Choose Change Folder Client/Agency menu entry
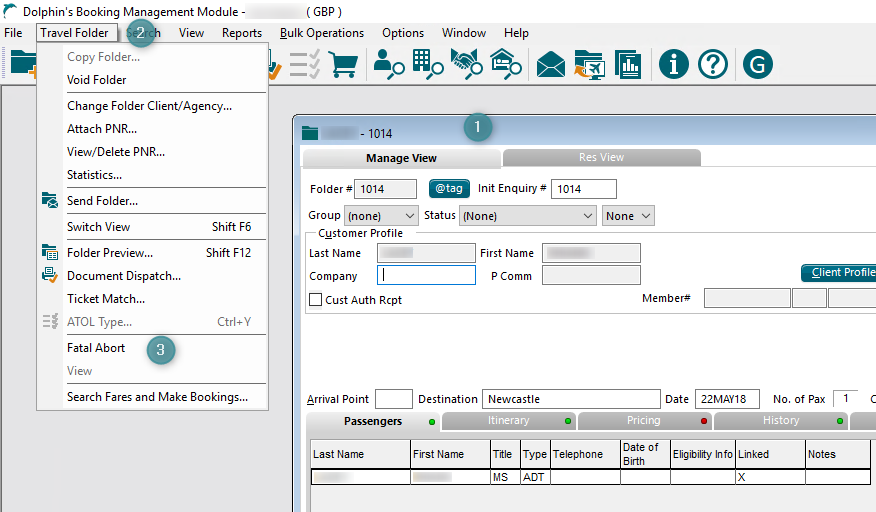 152,106
